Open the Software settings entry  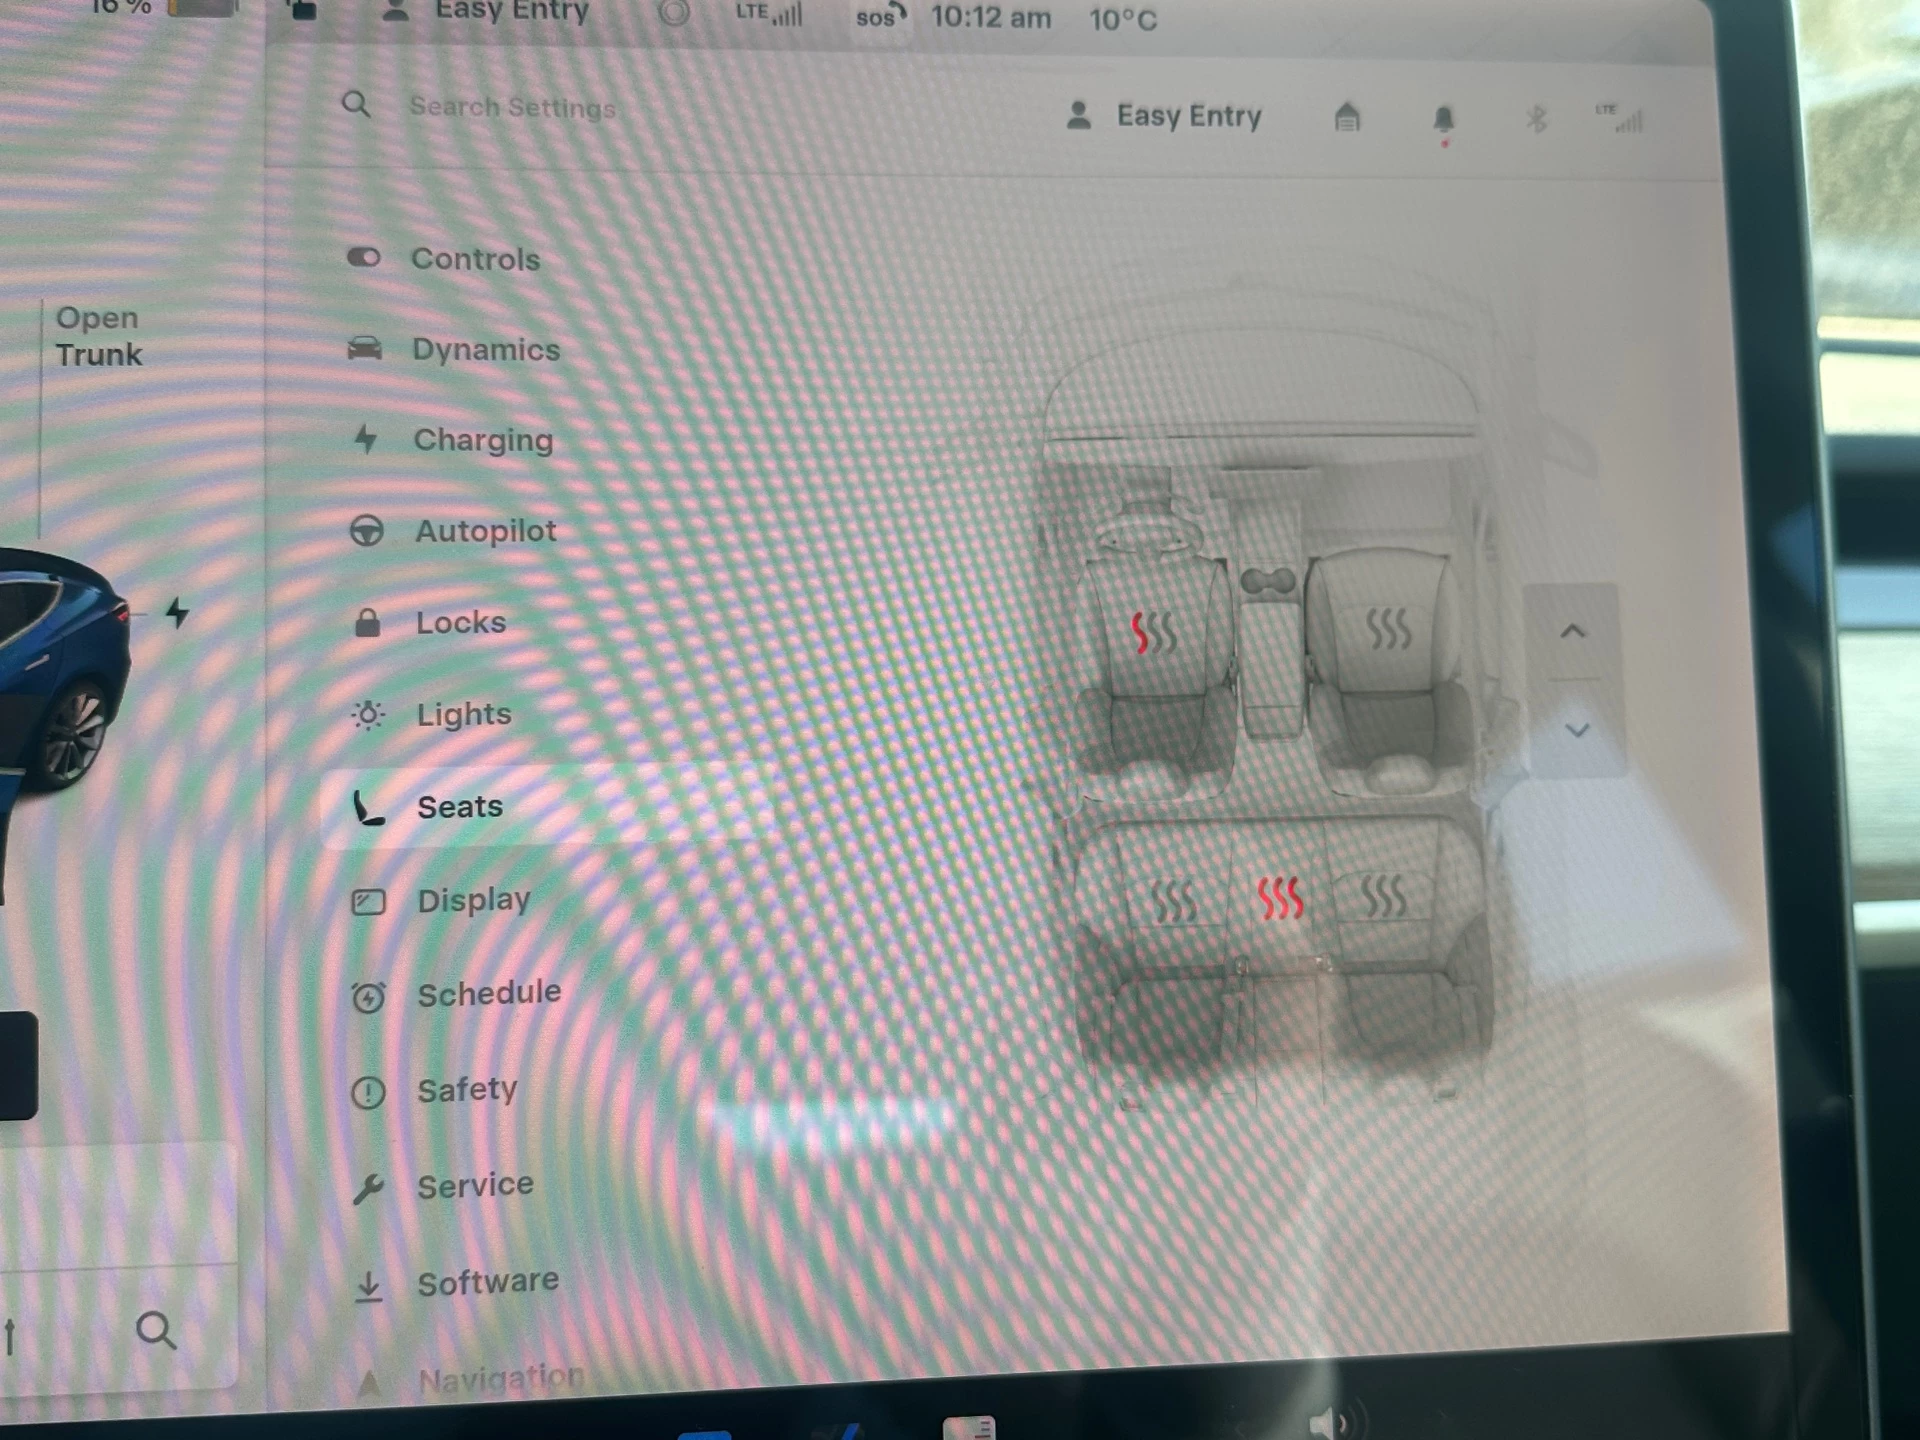pyautogui.click(x=488, y=1280)
